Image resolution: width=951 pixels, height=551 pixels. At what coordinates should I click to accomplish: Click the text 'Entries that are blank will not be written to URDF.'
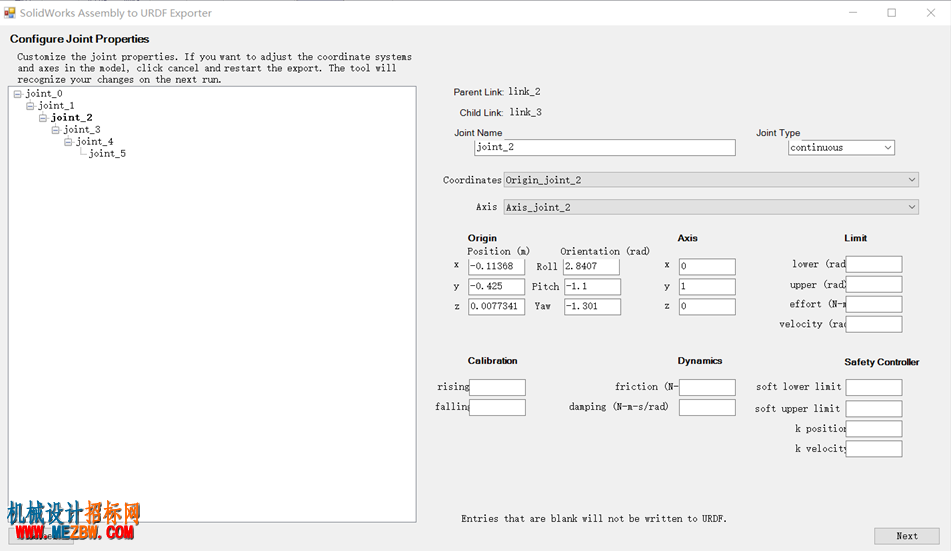click(x=594, y=519)
